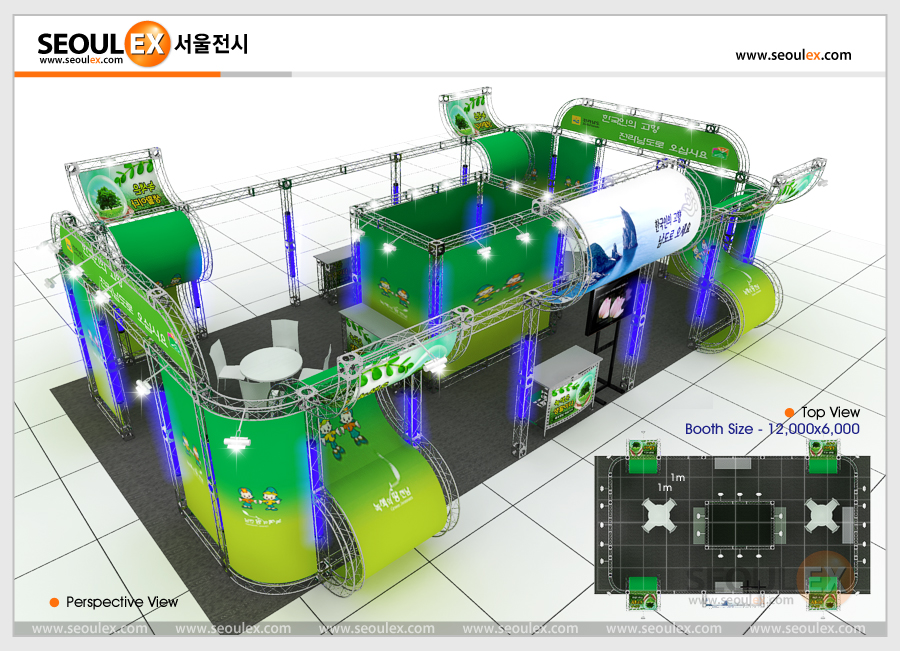Select the Perspective View label
The image size is (900, 651).
pos(121,602)
